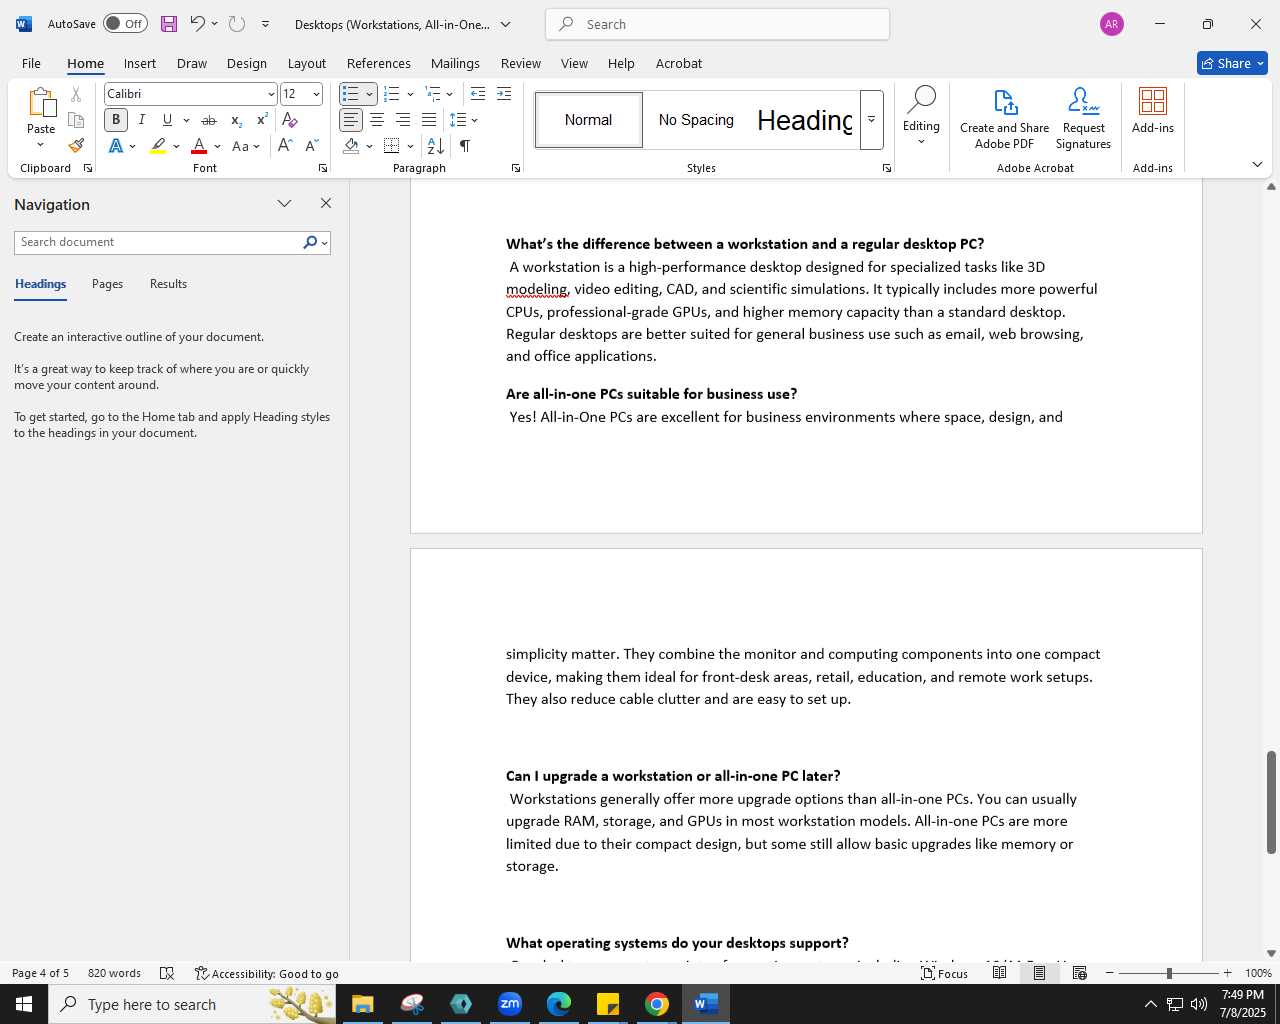
Task: Open font name dropdown
Action: 271,94
